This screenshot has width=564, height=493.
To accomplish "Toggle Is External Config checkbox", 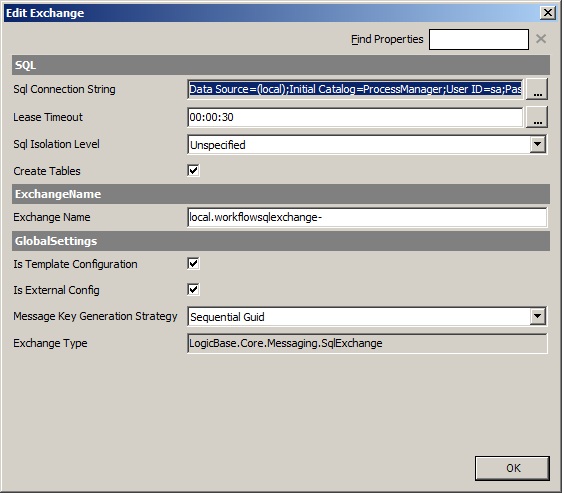I will point(193,289).
